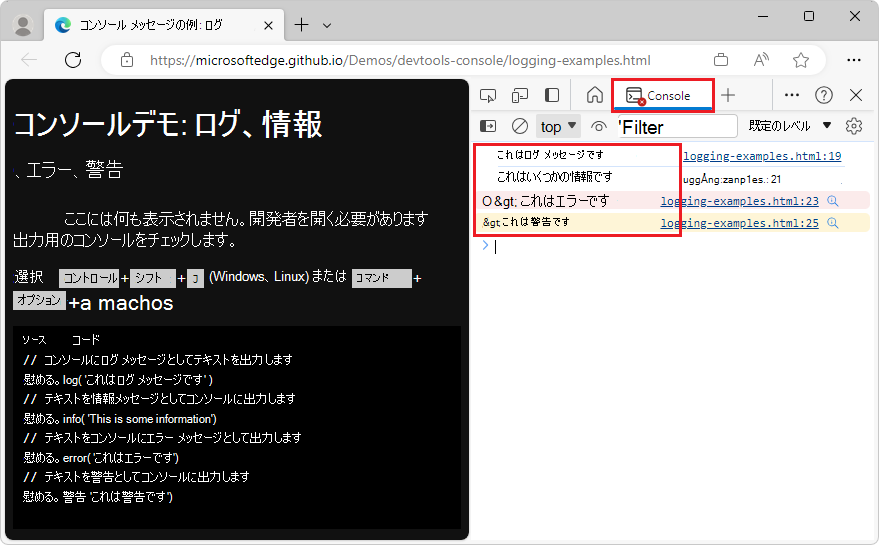The image size is (879, 545).
Task: Click the profile avatar icon in title bar
Action: click(23, 25)
